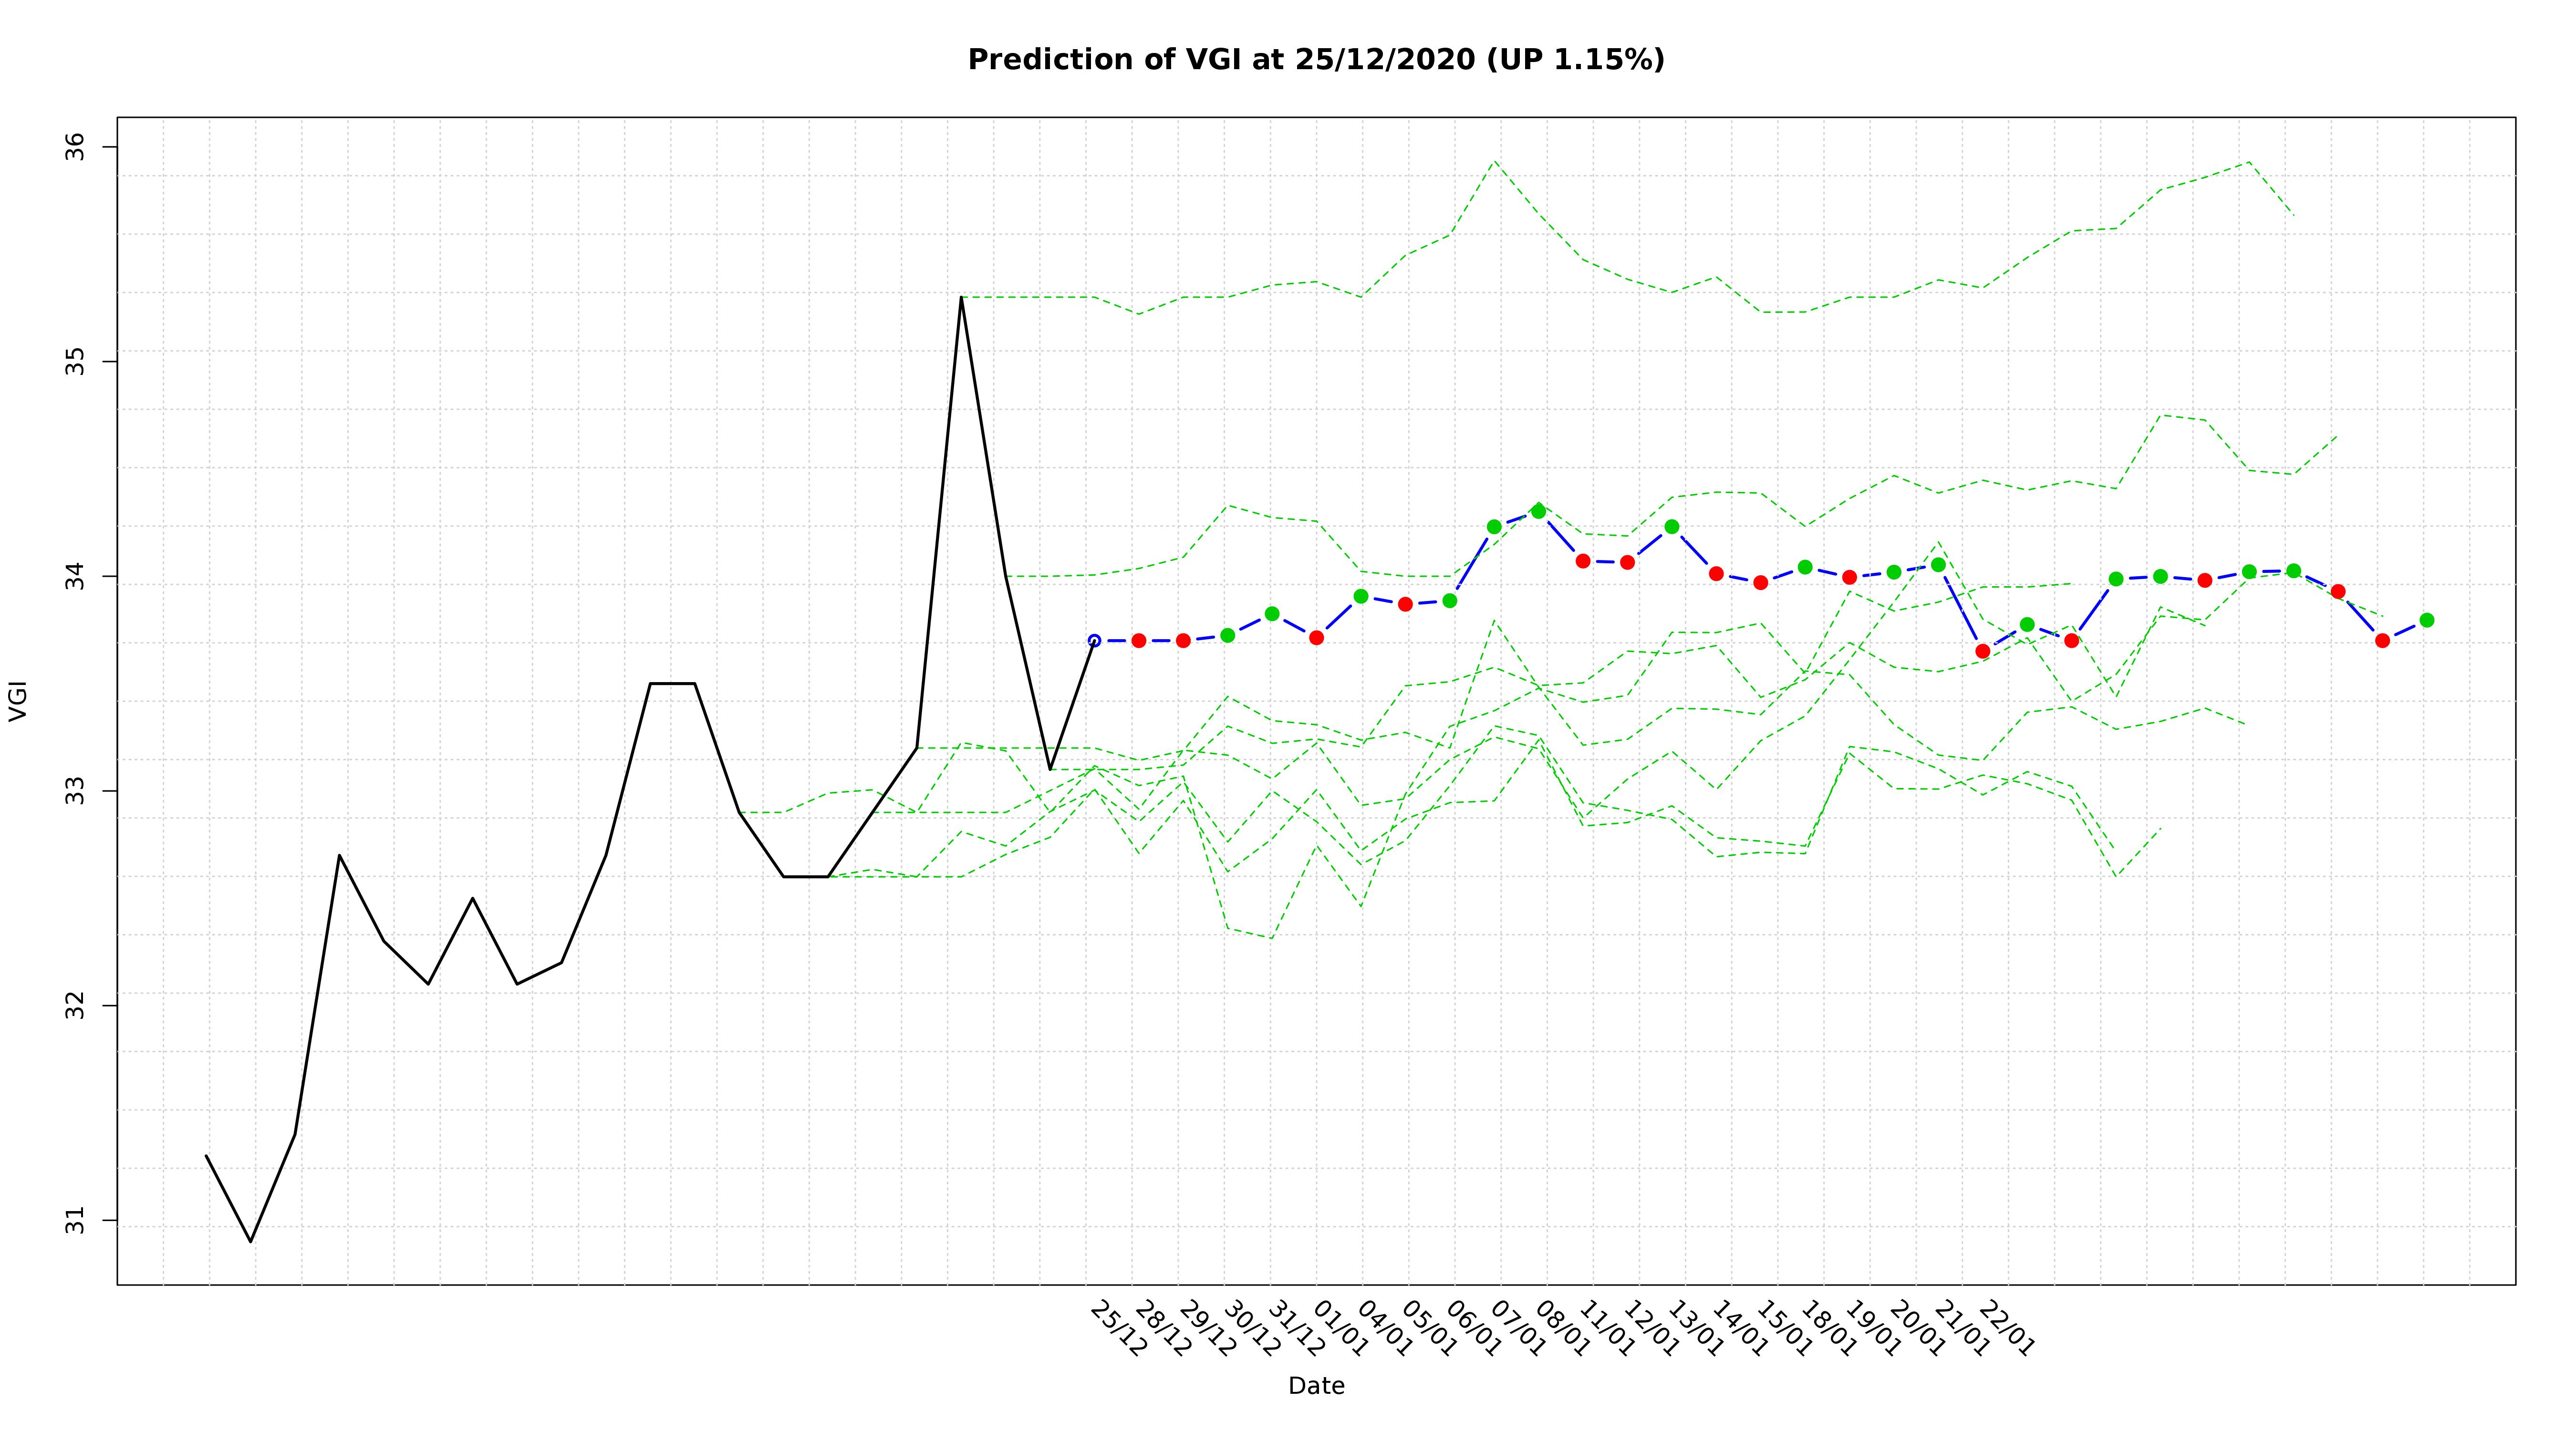Click the last green dot on blue line
Screen dimensions: 2576x1431
click(x=2426, y=620)
